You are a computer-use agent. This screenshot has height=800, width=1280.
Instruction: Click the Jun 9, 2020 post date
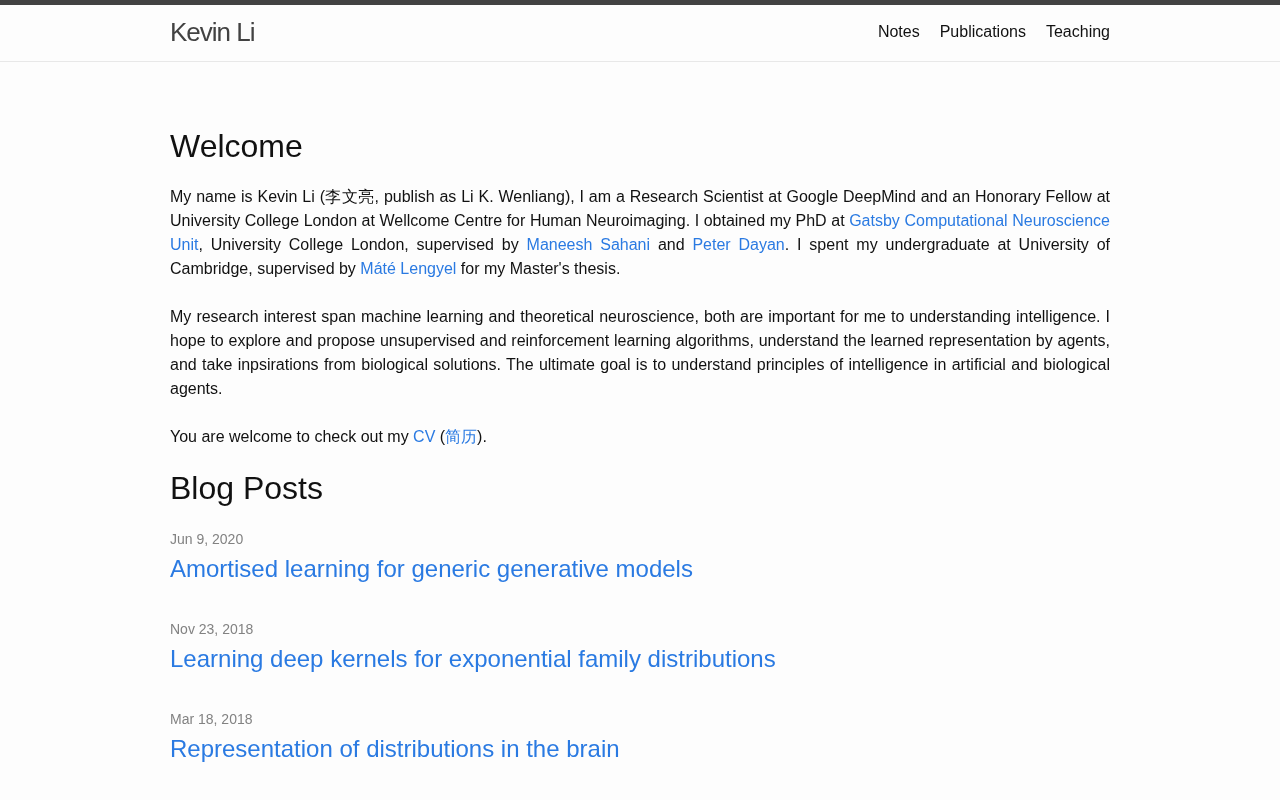pos(206,539)
